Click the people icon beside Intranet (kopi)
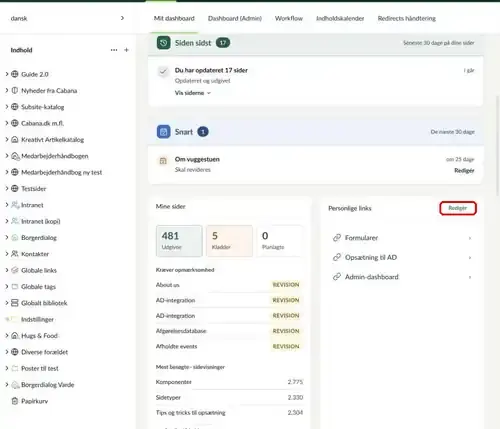 coord(15,221)
